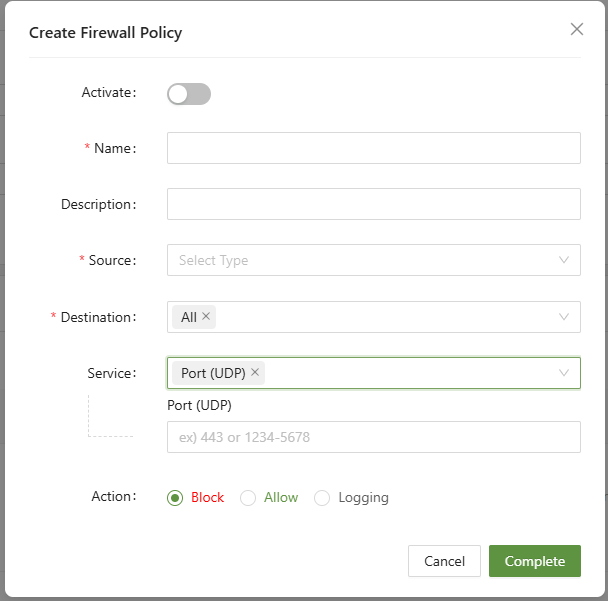Remove the Port (UDP) service tag

tap(255, 372)
